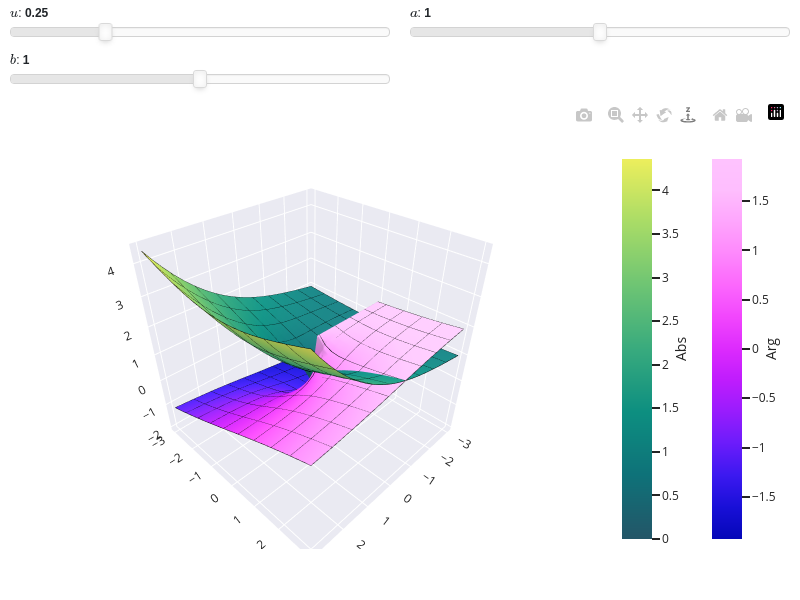Click the Abs colorbar gradient
This screenshot has height=600, width=800.
tap(637, 348)
